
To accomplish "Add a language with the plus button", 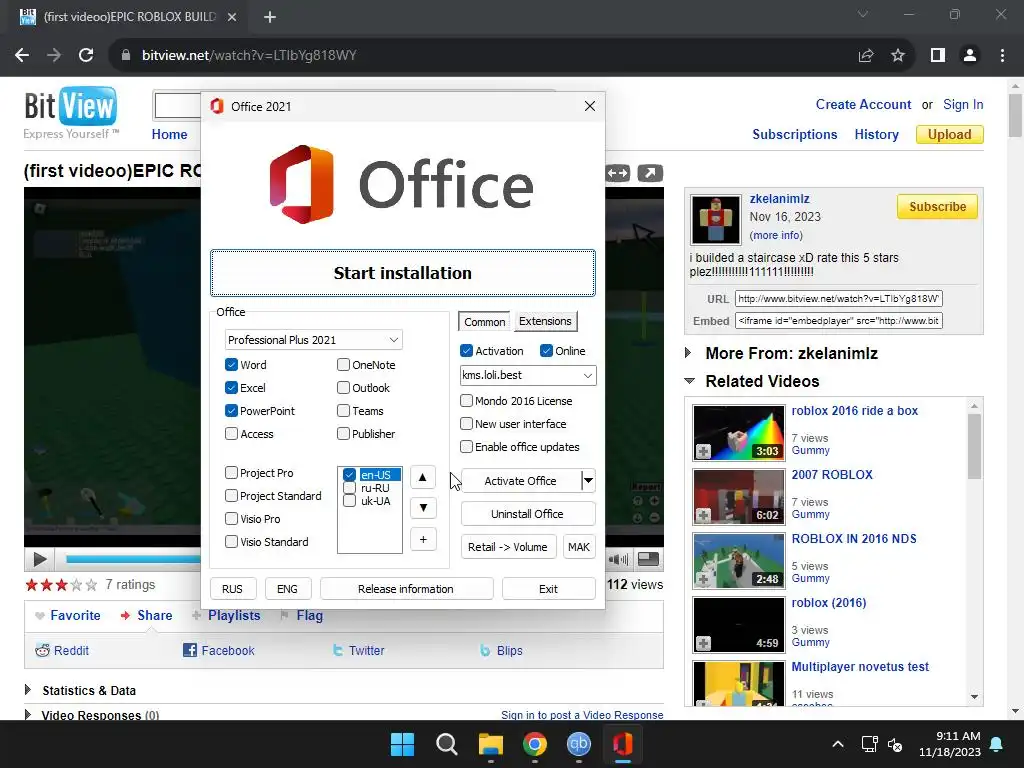I will (423, 539).
